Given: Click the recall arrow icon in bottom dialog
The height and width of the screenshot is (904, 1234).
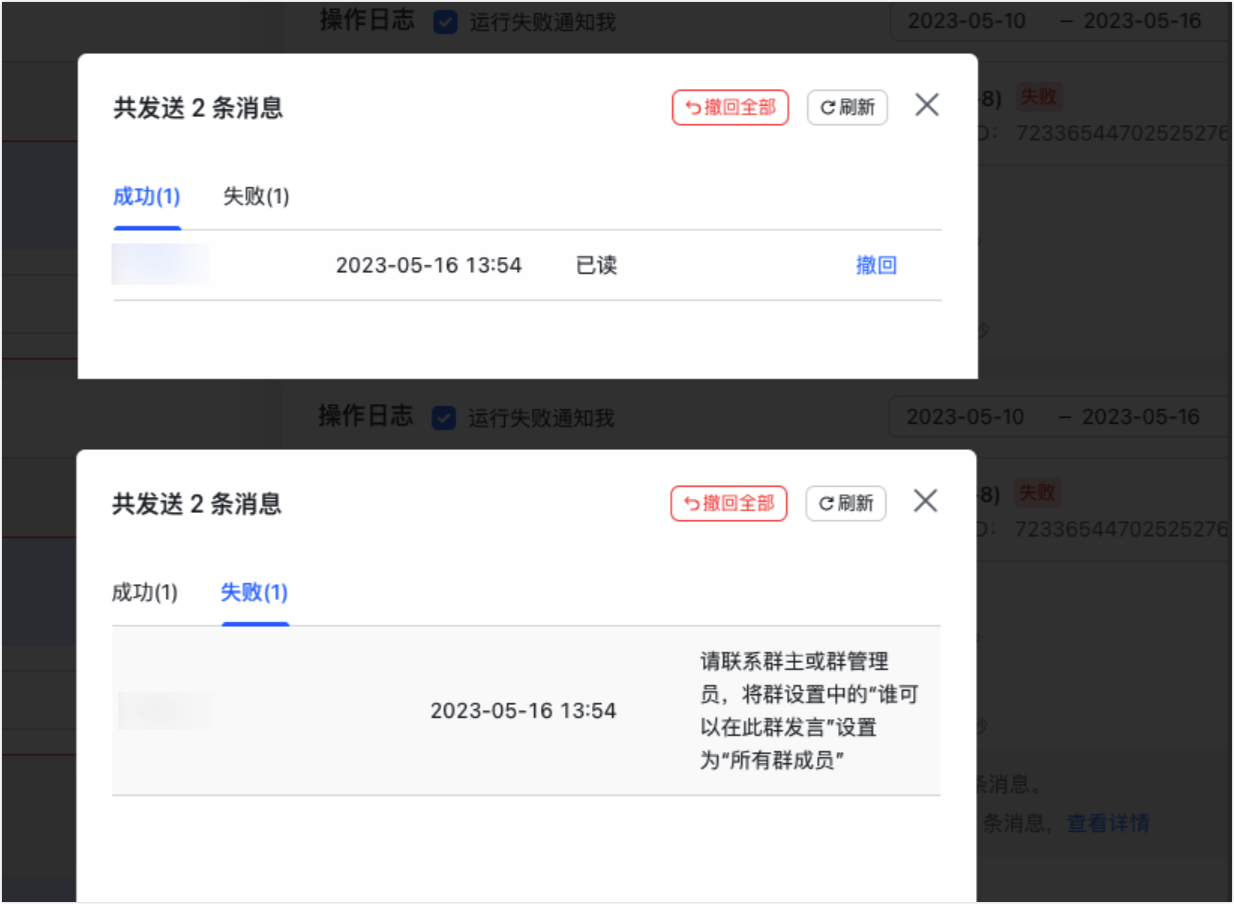Looking at the screenshot, I should tap(692, 503).
